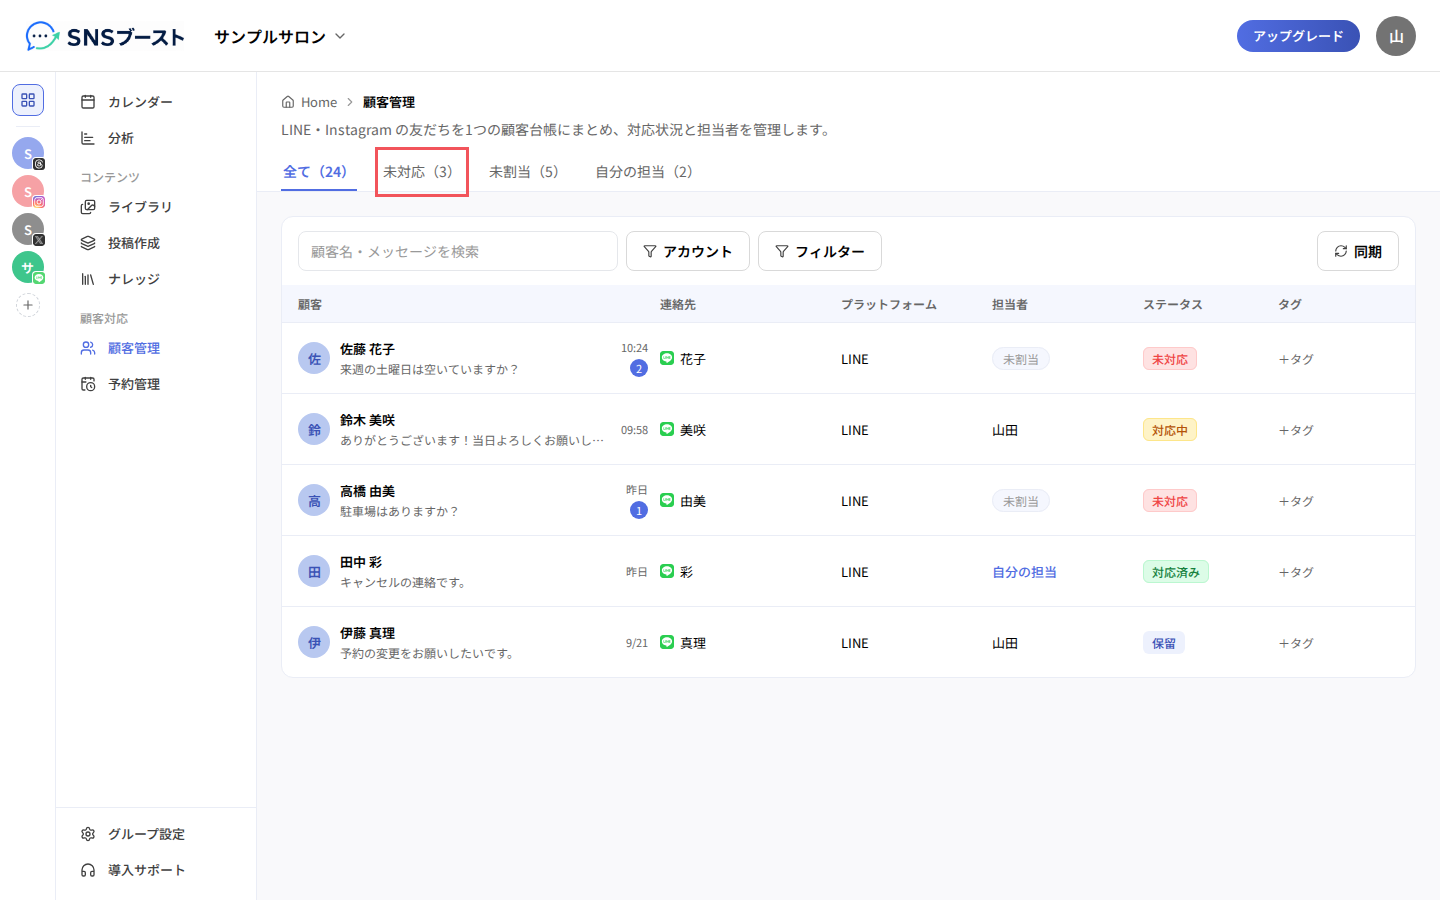Select the LINE account avatar サ
The width and height of the screenshot is (1440, 900).
[x=28, y=267]
